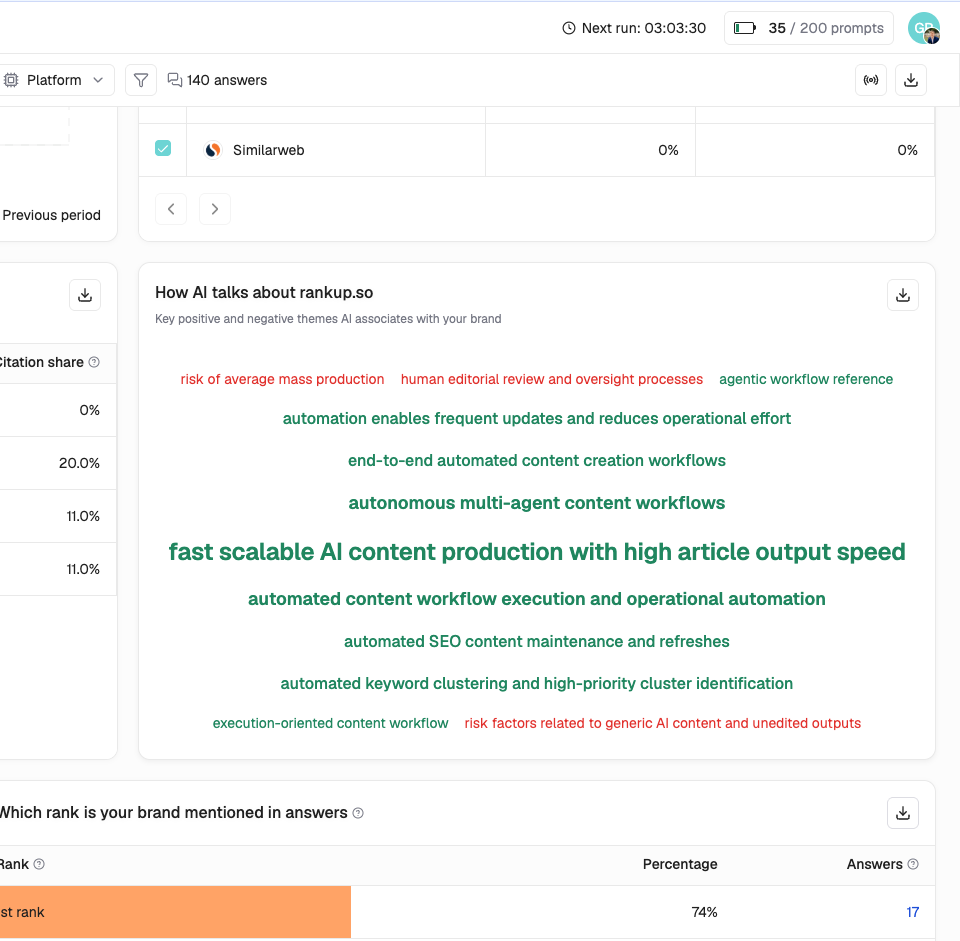Click 'risk factors related to generic AI content'

pyautogui.click(x=662, y=724)
